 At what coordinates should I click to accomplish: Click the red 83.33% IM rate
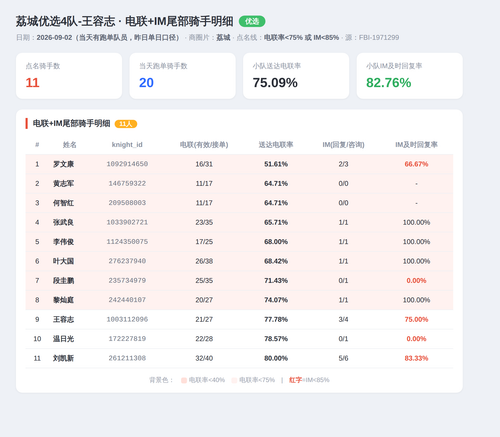[x=416, y=358]
